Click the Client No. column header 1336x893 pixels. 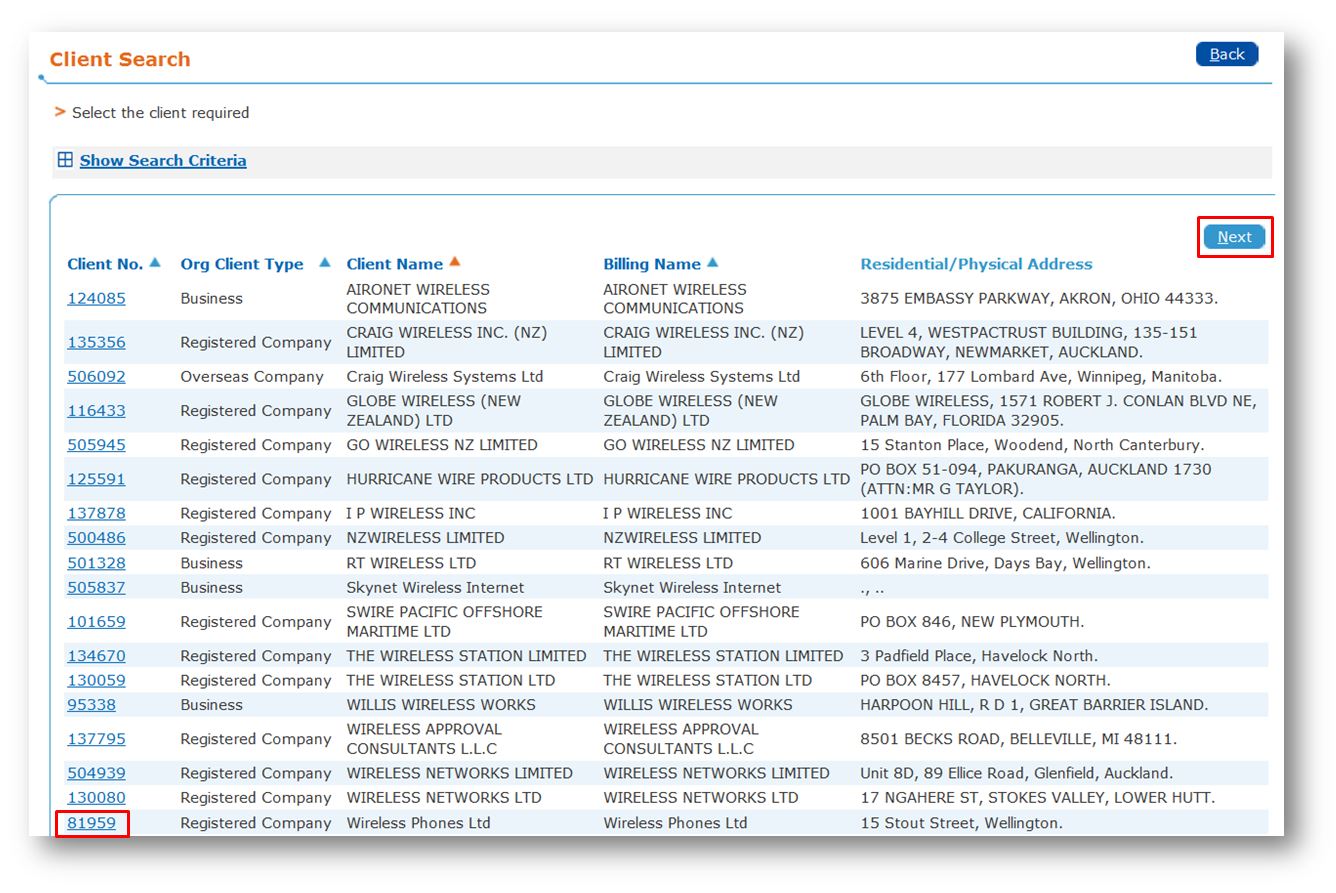pyautogui.click(x=105, y=264)
